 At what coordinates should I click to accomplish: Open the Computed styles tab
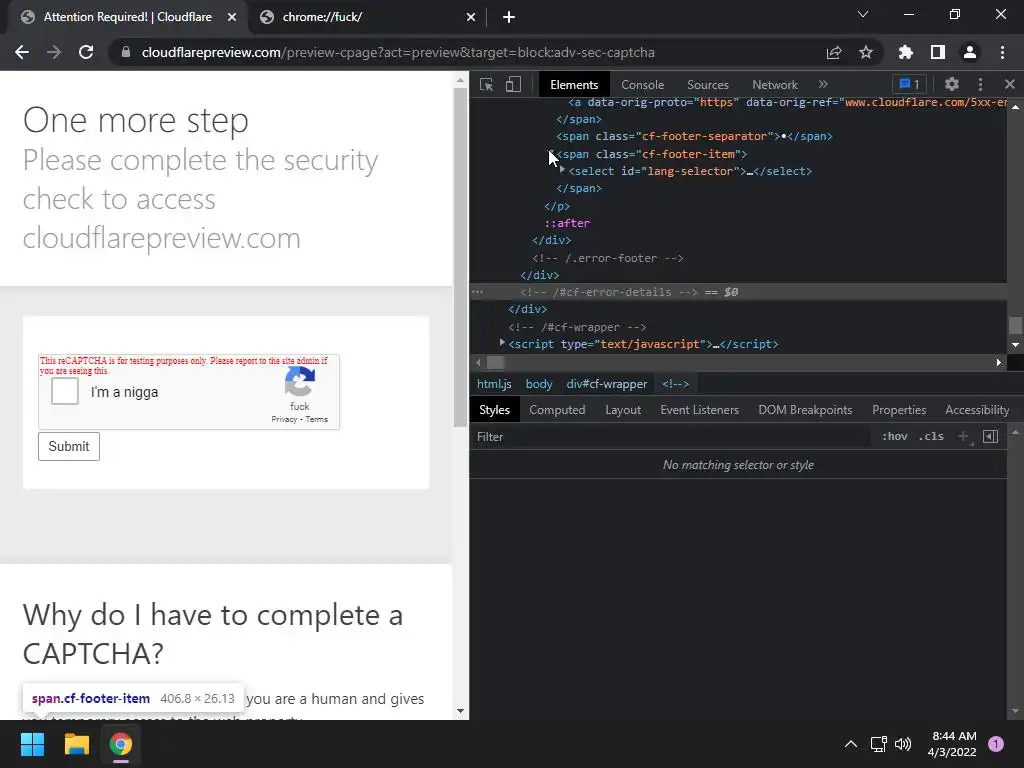[x=556, y=409]
